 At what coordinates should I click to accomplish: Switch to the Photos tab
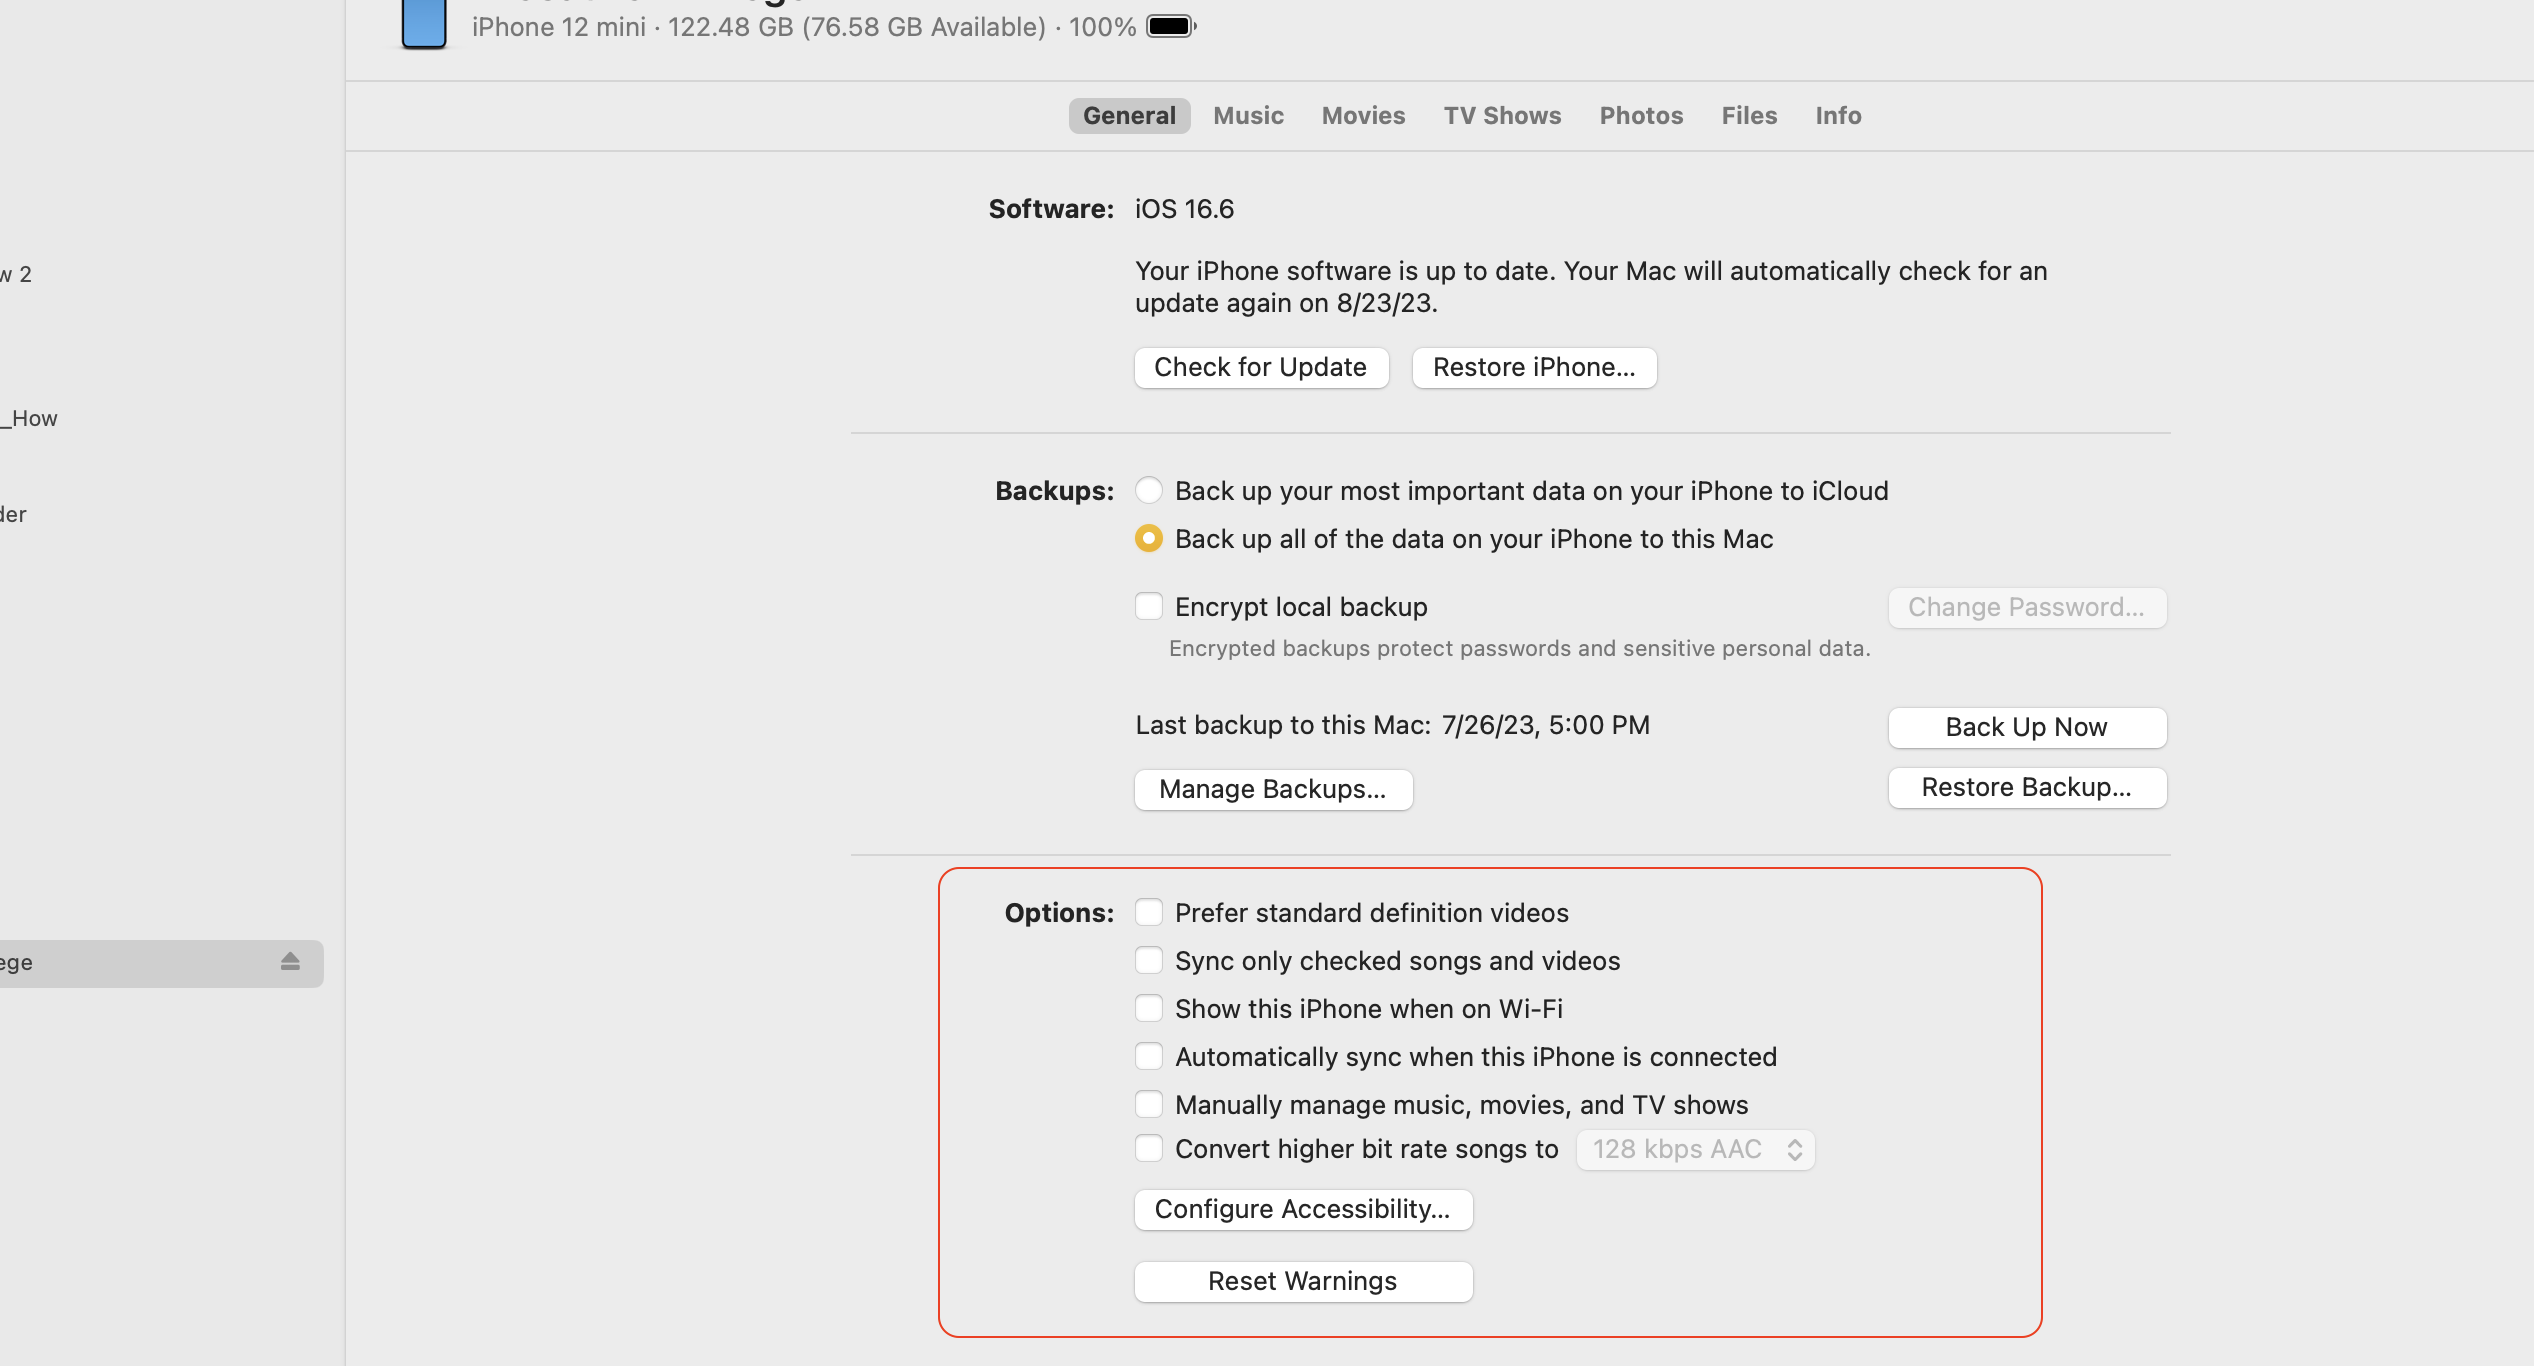point(1641,115)
